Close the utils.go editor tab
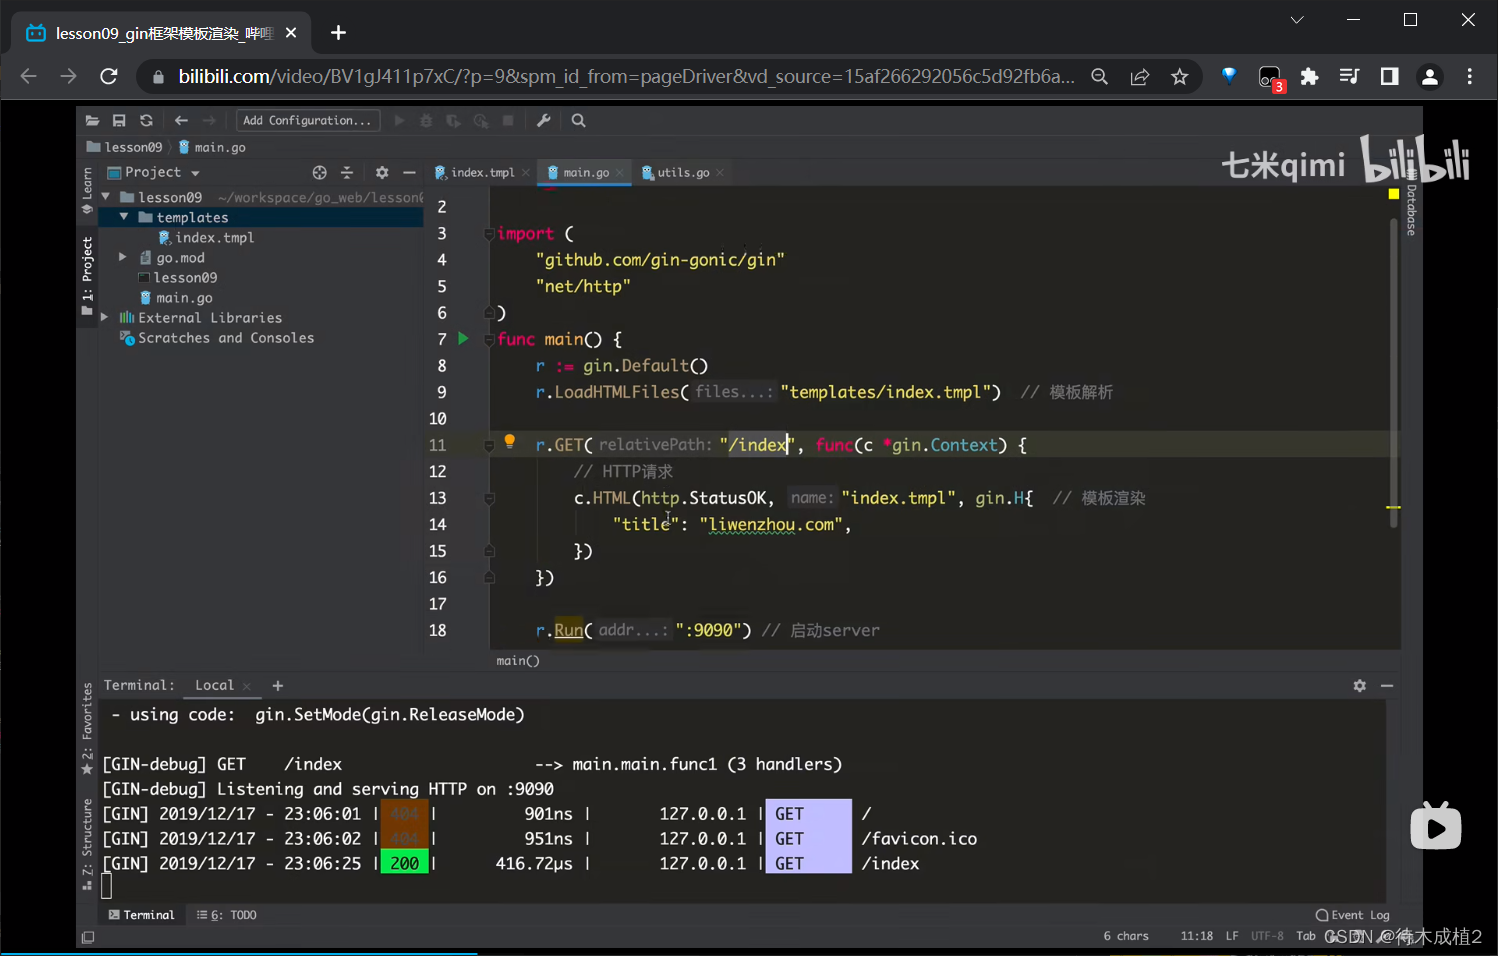 click(720, 173)
